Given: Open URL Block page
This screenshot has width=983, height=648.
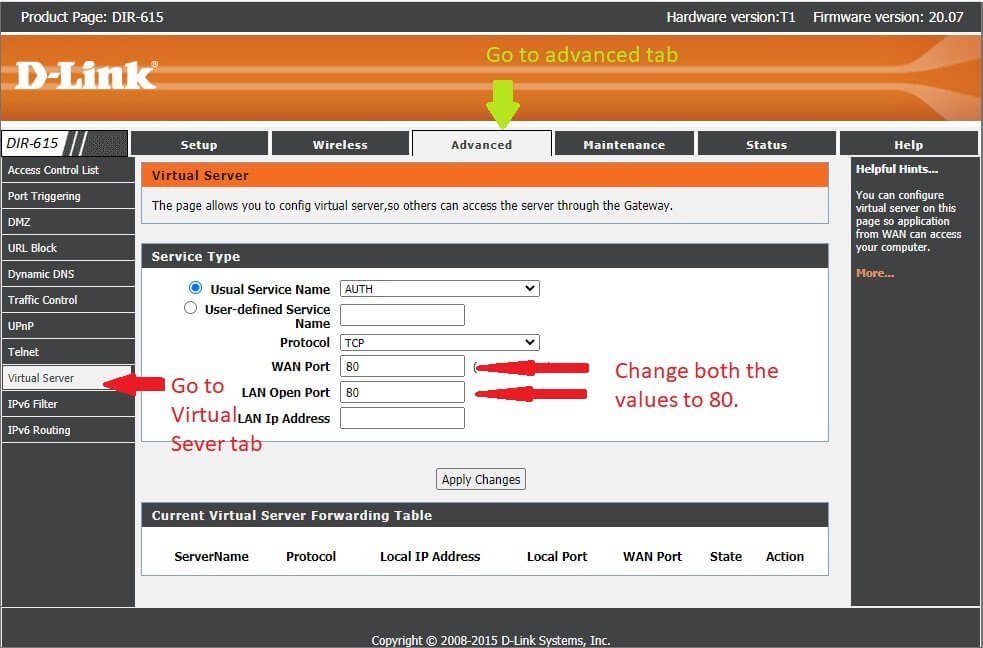Looking at the screenshot, I should click(68, 248).
